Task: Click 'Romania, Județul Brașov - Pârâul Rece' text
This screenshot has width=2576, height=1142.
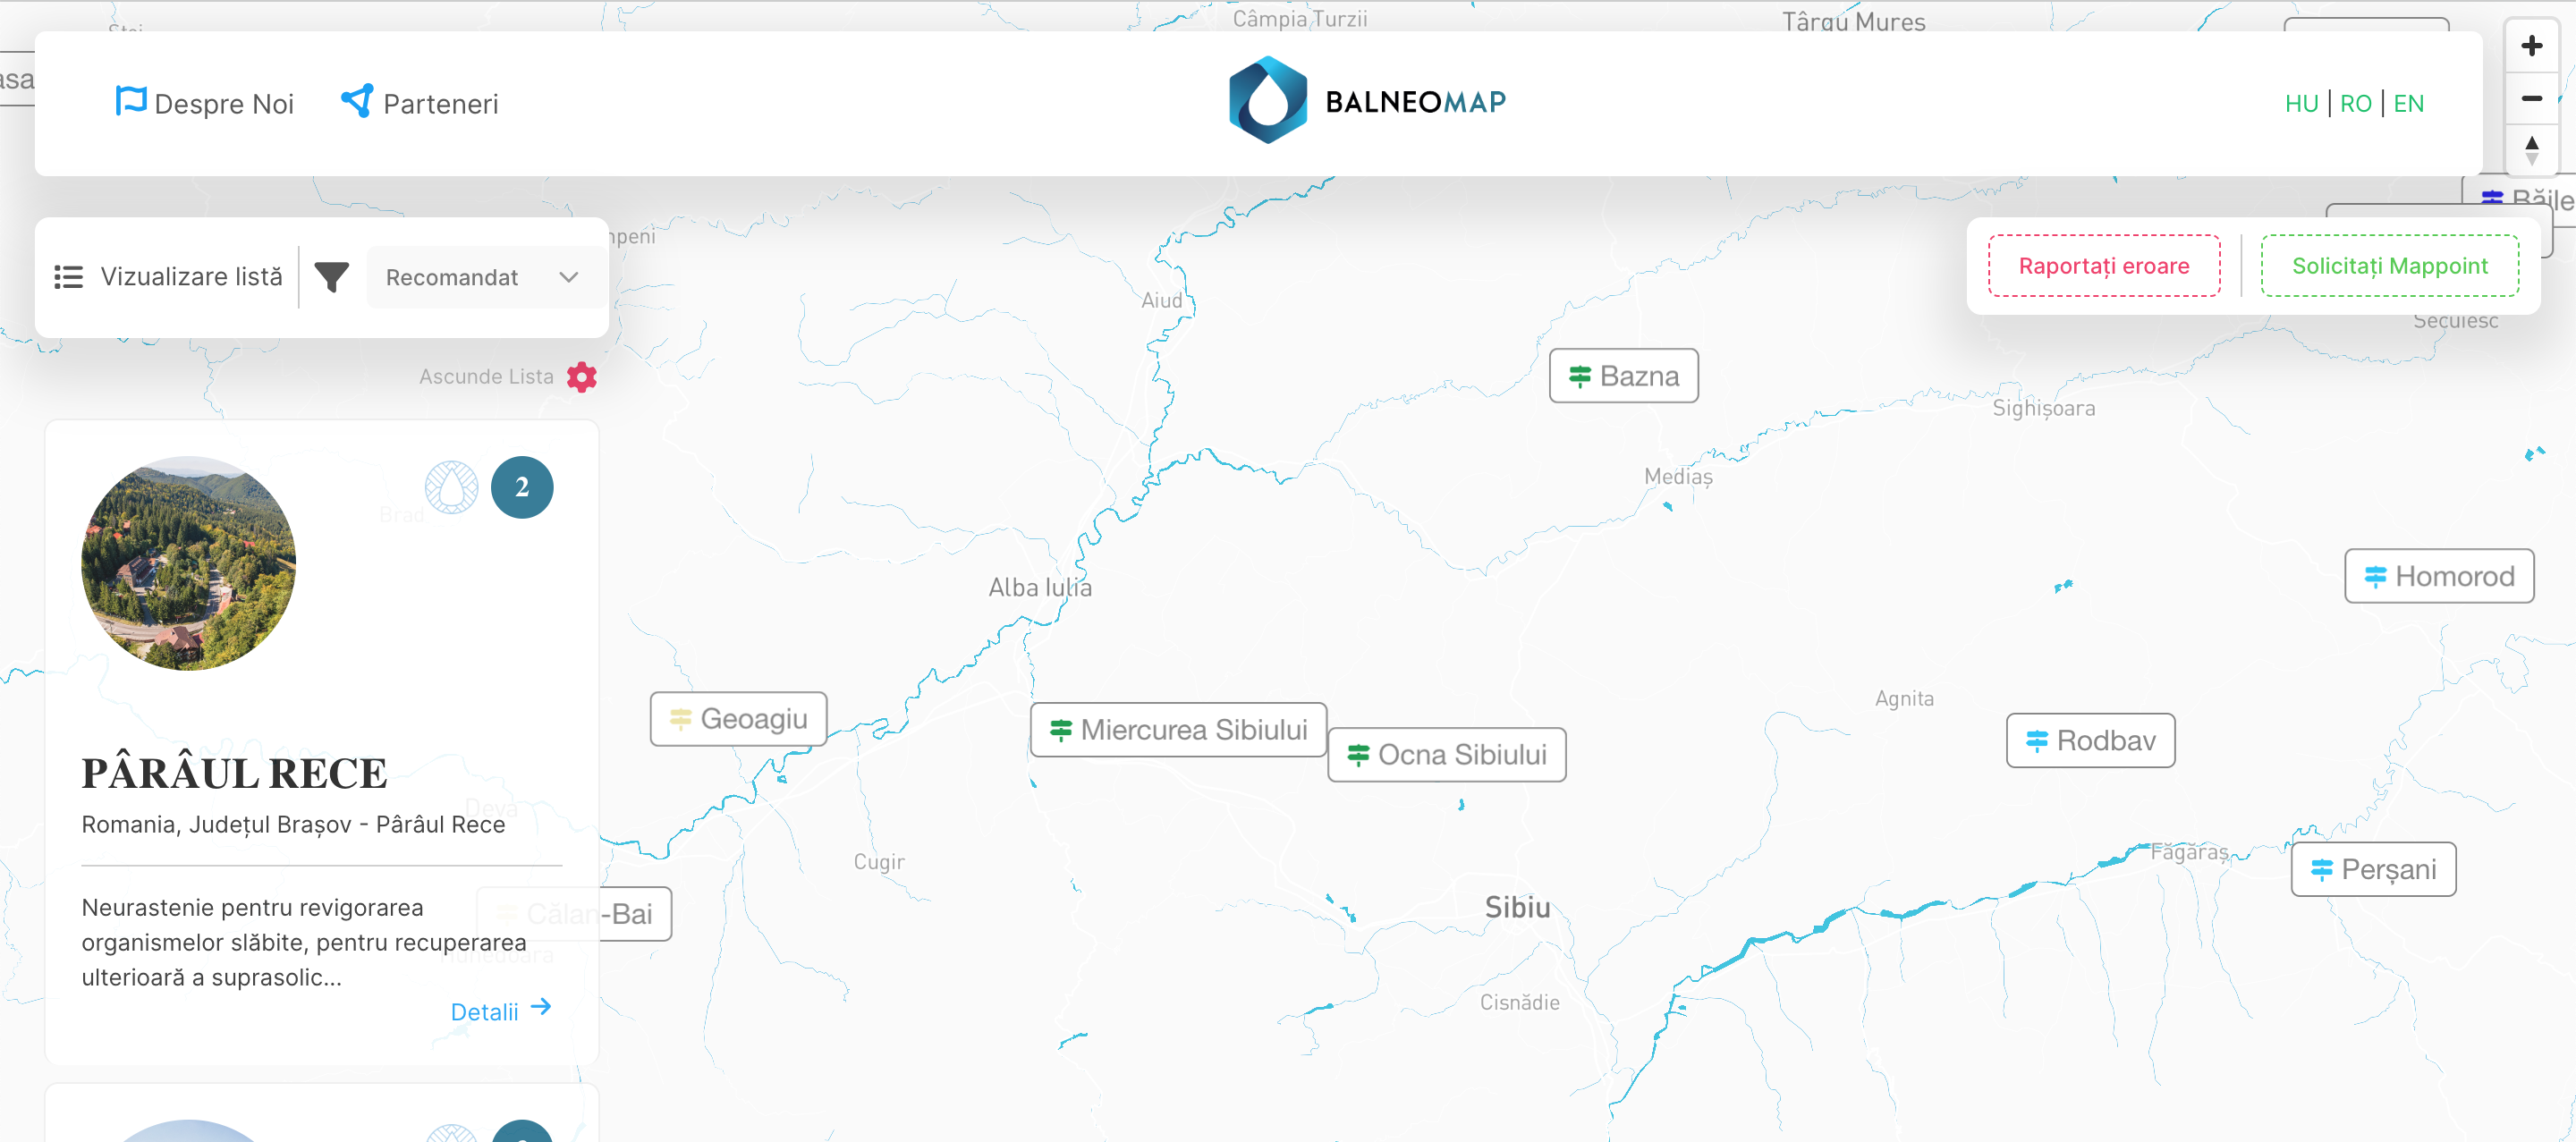Action: pos(293,824)
